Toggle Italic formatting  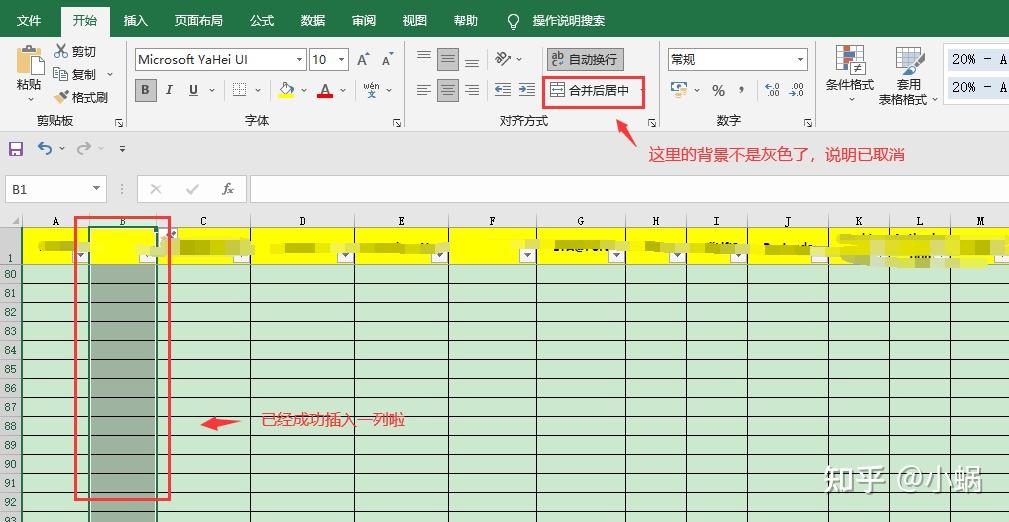pos(169,90)
